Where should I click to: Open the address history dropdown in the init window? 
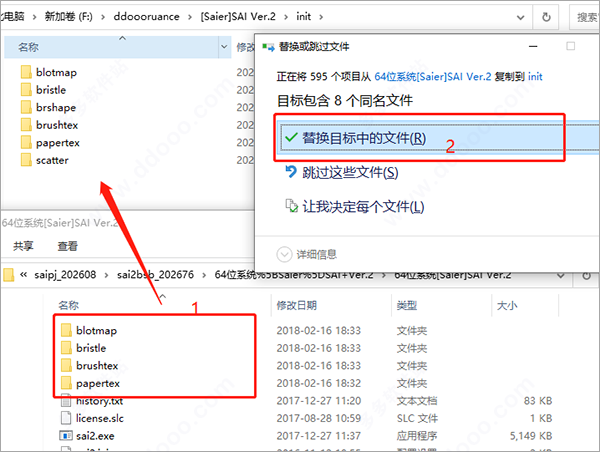(520, 17)
